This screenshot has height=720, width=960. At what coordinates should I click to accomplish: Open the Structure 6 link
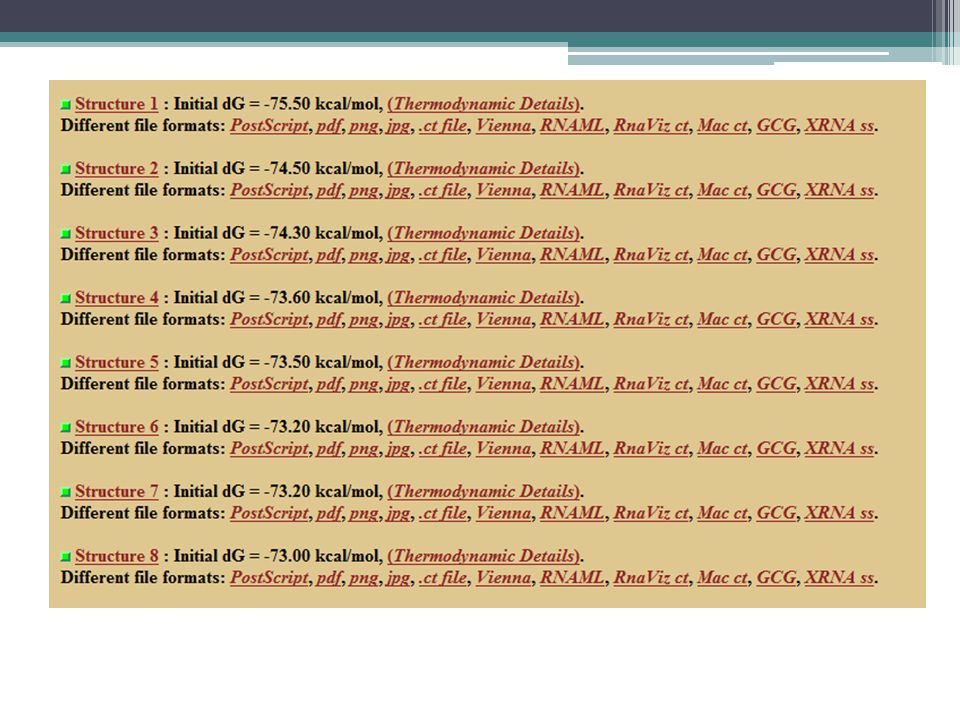116,427
